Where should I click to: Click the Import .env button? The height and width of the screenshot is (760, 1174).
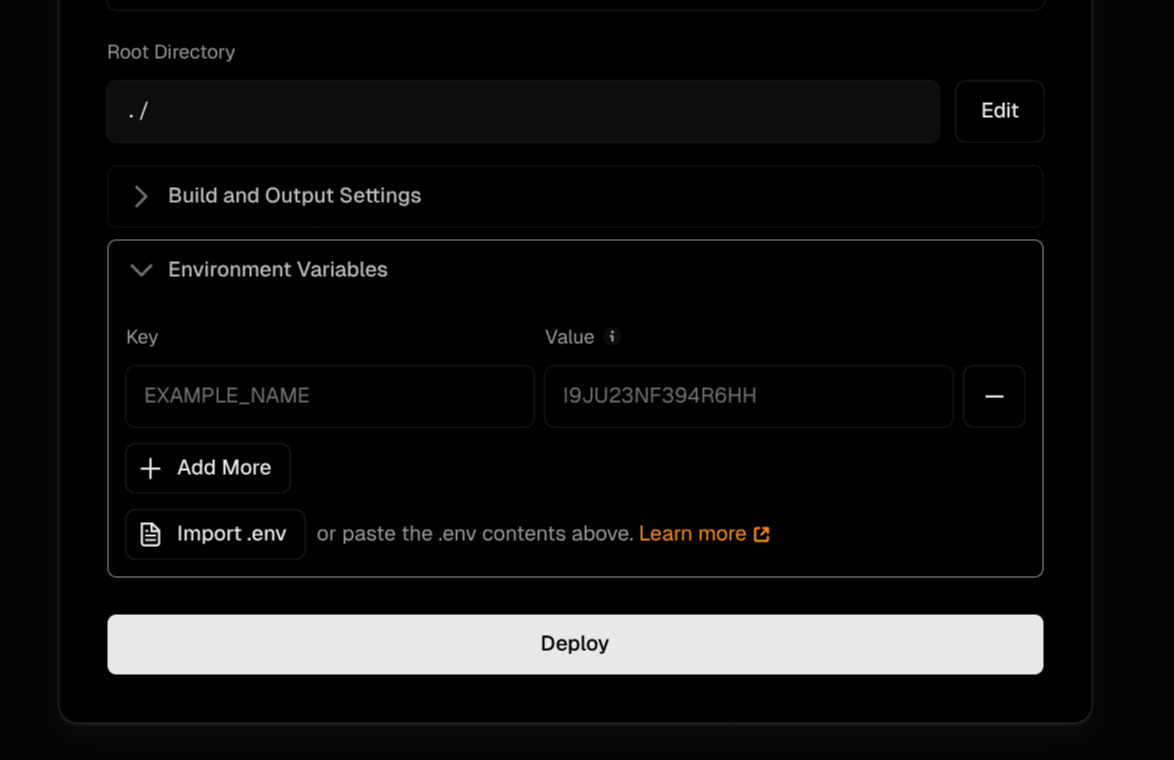pos(214,534)
